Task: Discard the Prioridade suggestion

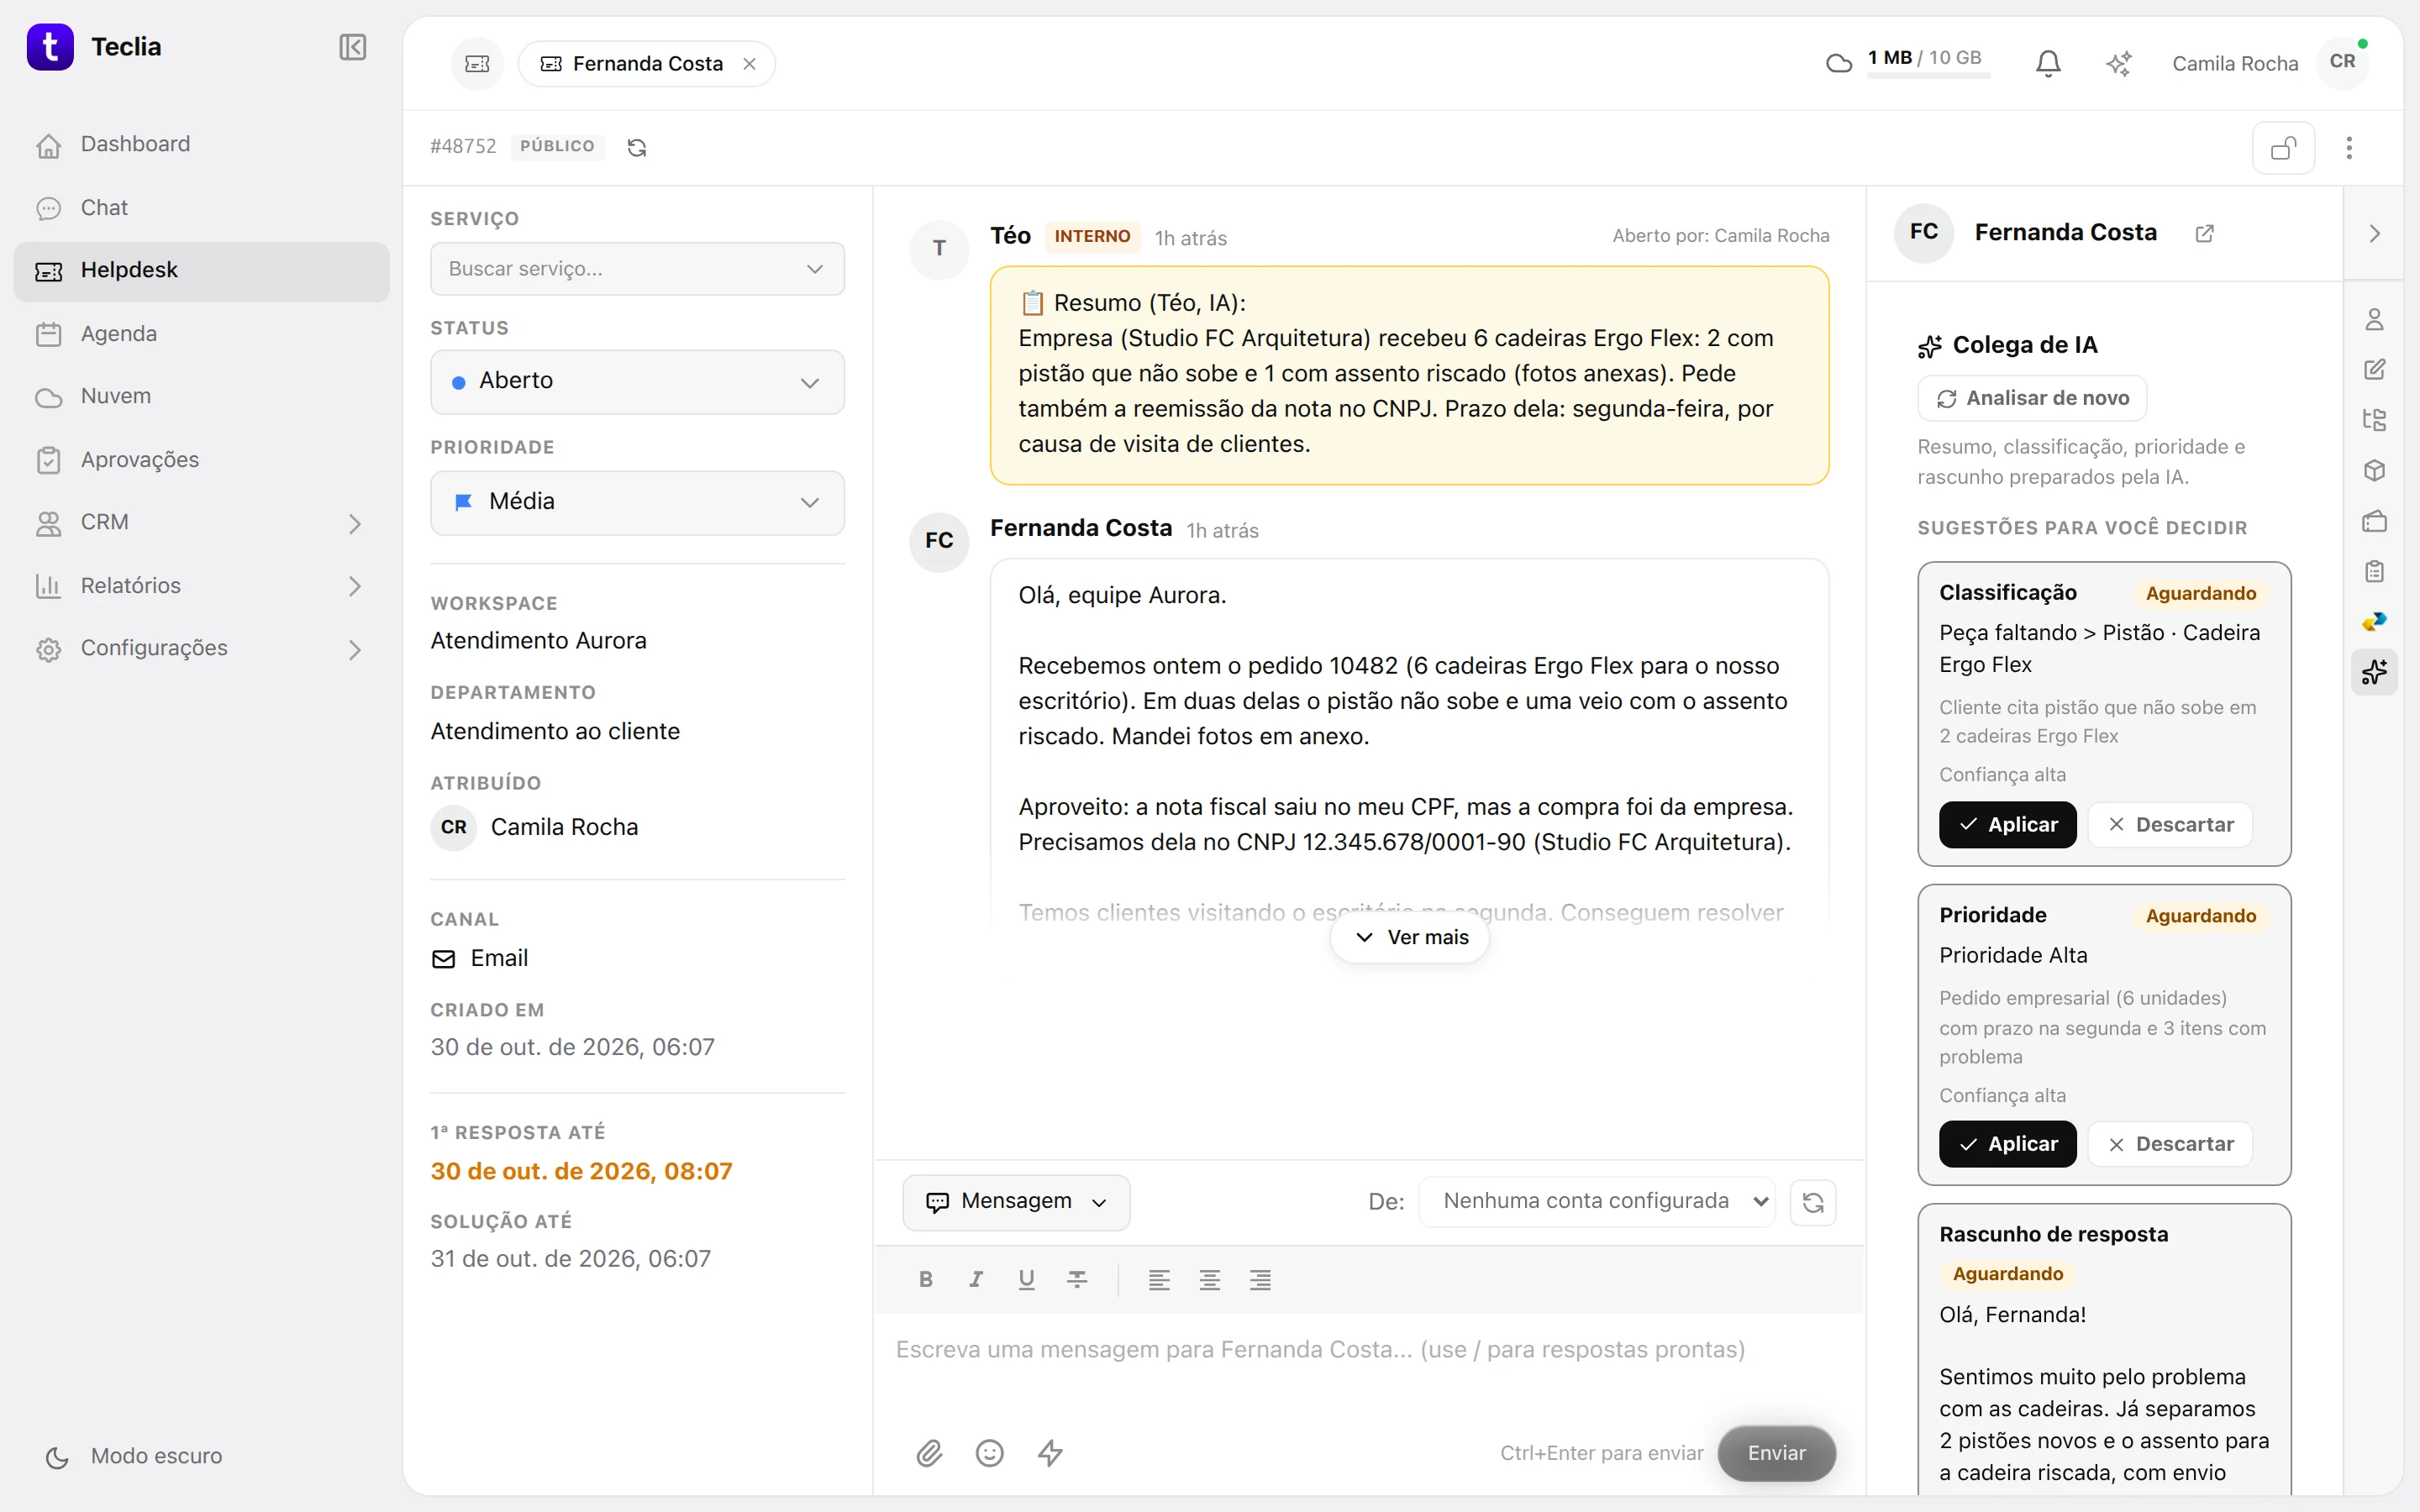Action: (2170, 1145)
